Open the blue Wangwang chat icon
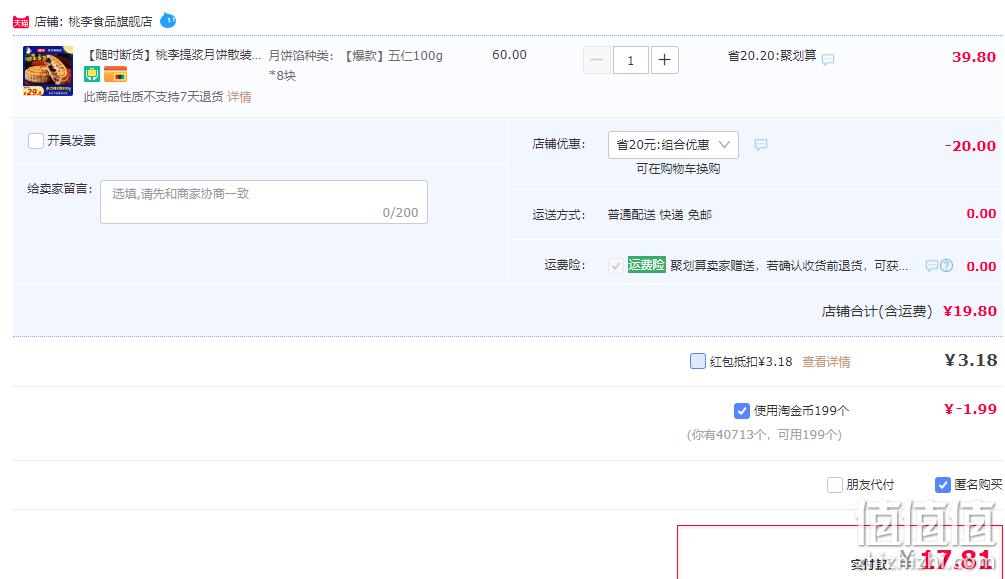 pyautogui.click(x=167, y=21)
